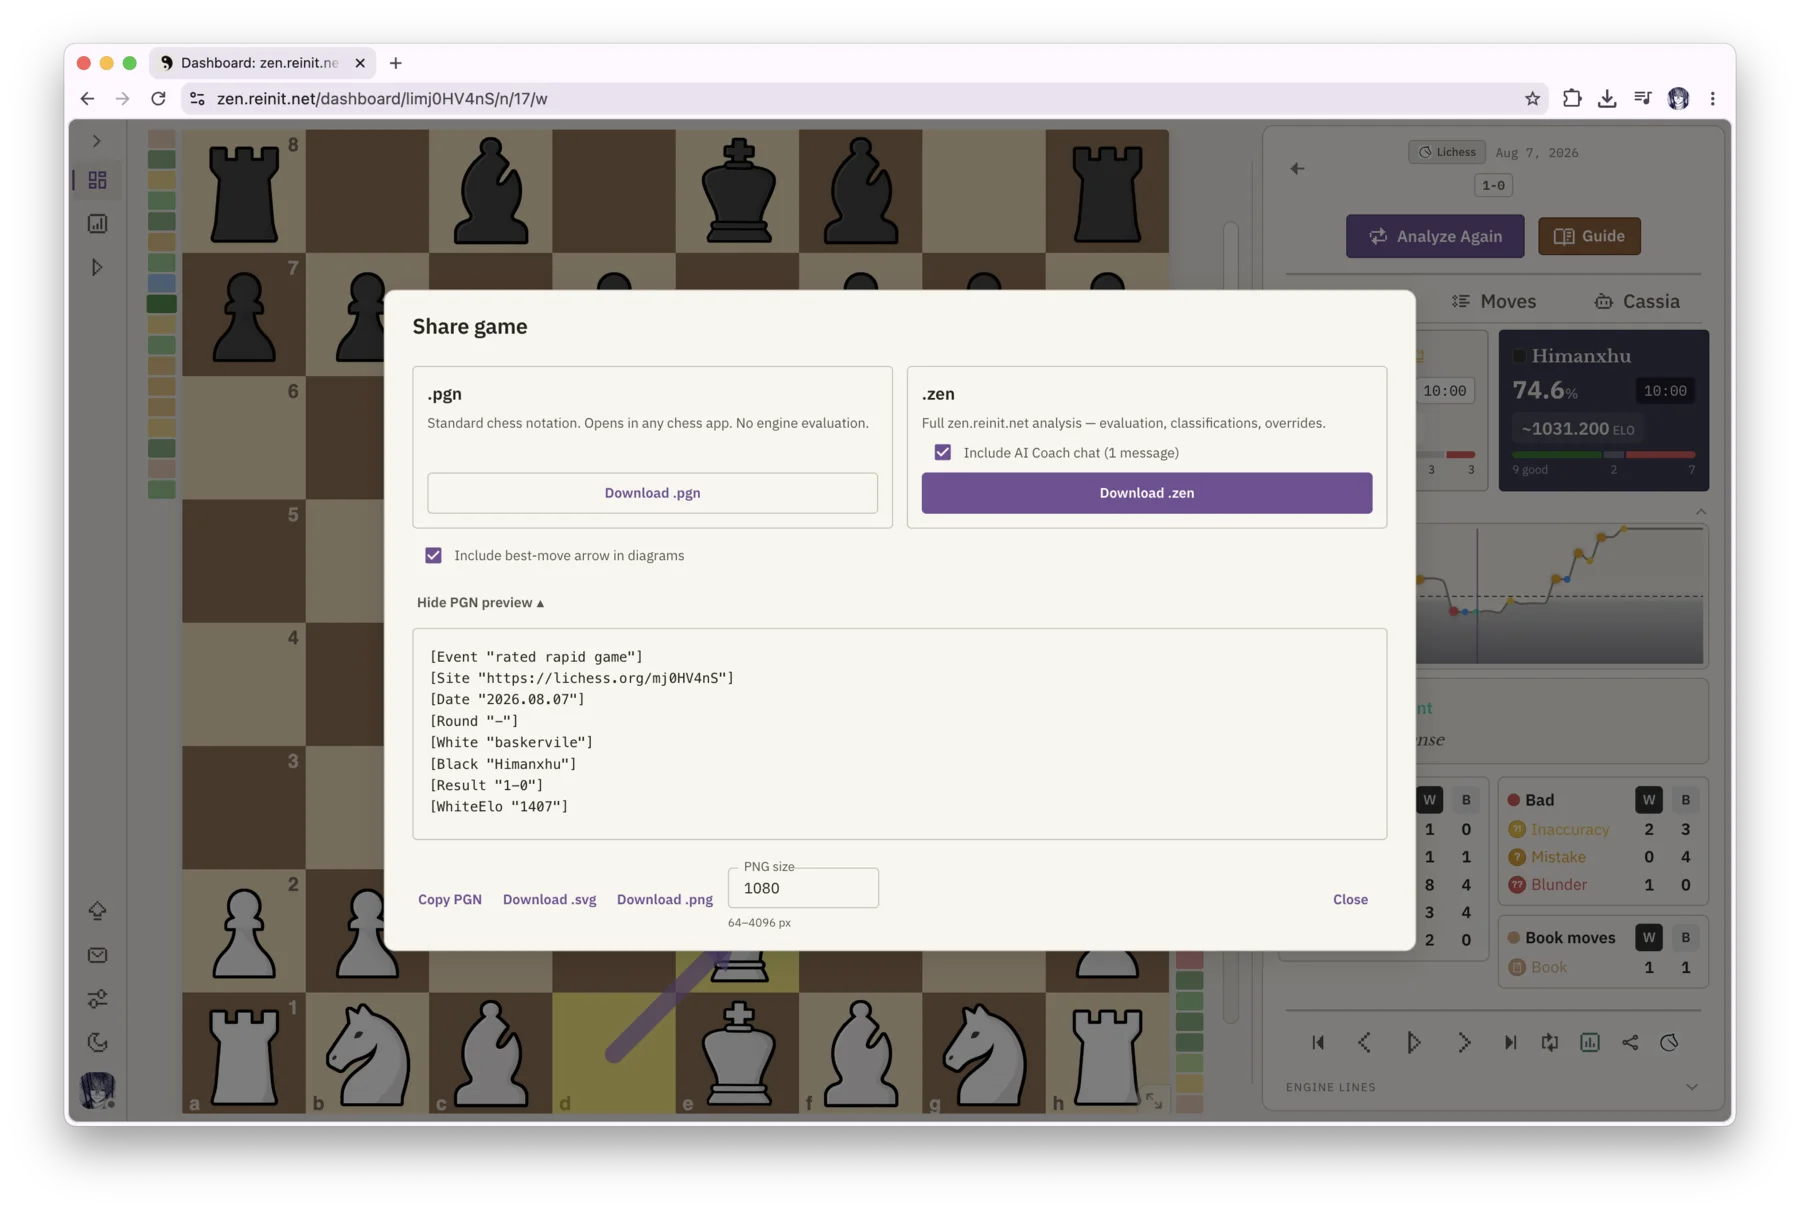Select B toggle in Book moves section
The height and width of the screenshot is (1211, 1800).
point(1685,938)
